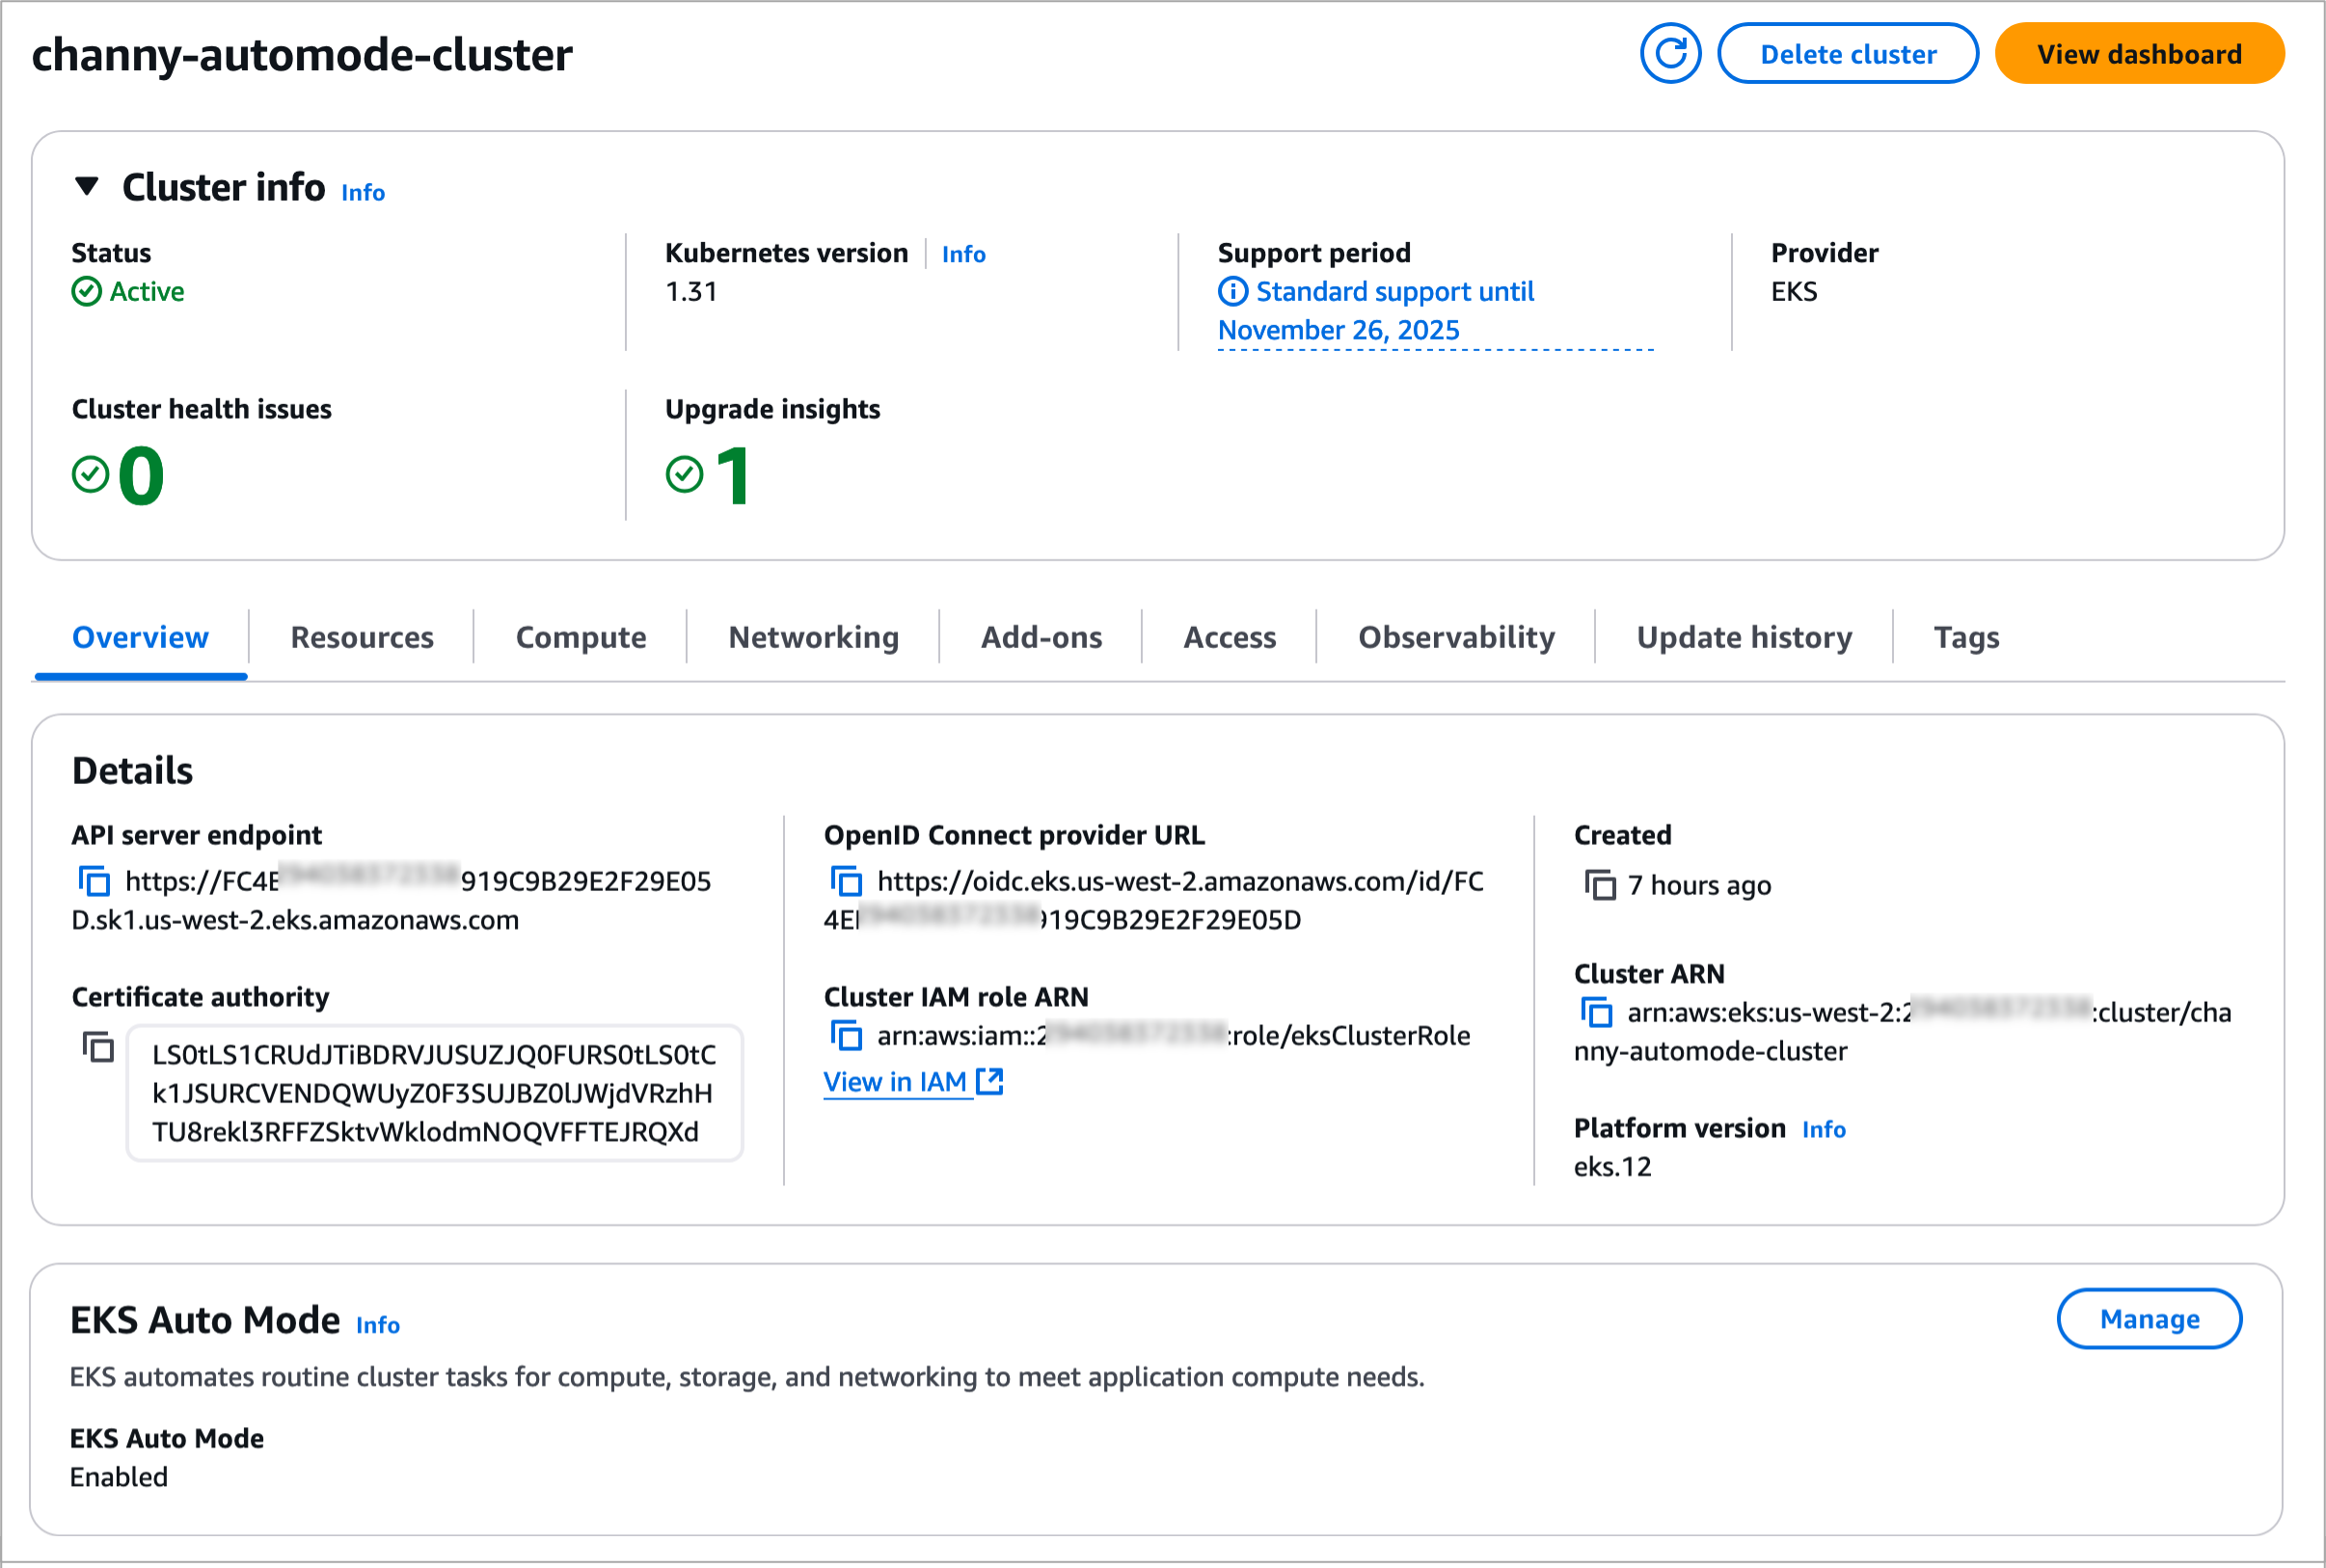The height and width of the screenshot is (1568, 2326).
Task: Copy the Created timestamp
Action: click(x=1599, y=885)
